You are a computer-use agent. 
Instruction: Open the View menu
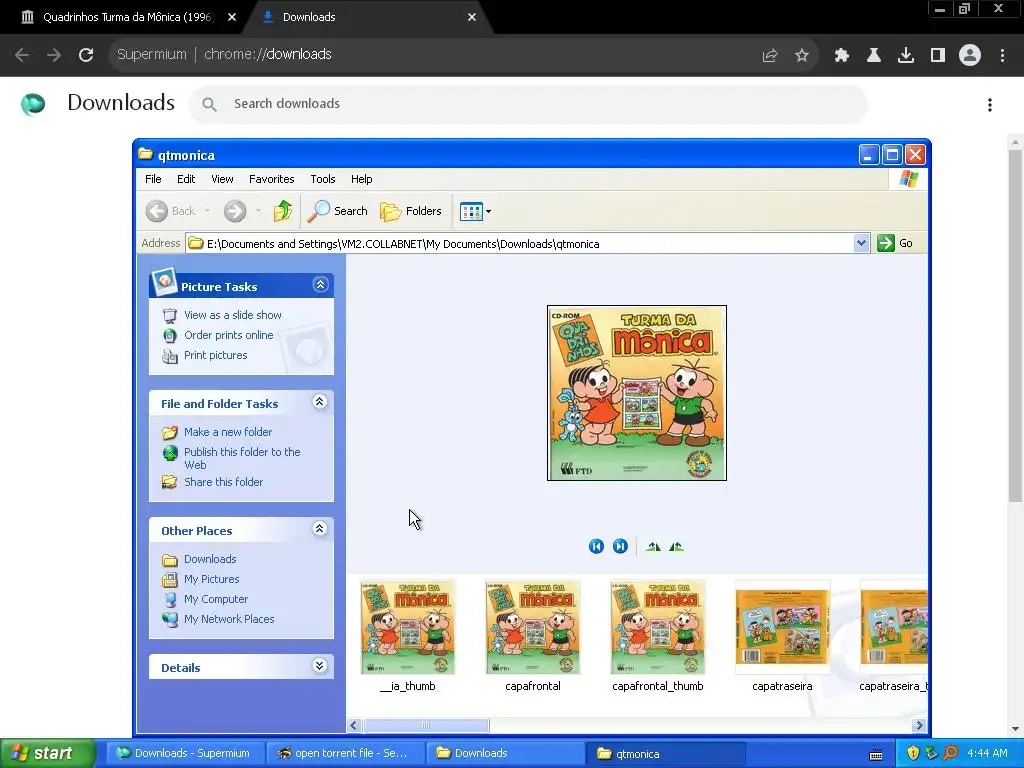[x=222, y=179]
